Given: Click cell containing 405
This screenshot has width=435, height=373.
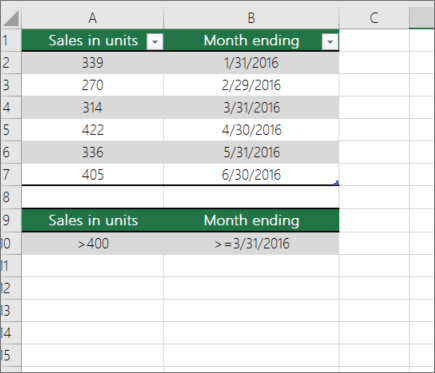Looking at the screenshot, I should pyautogui.click(x=93, y=174).
